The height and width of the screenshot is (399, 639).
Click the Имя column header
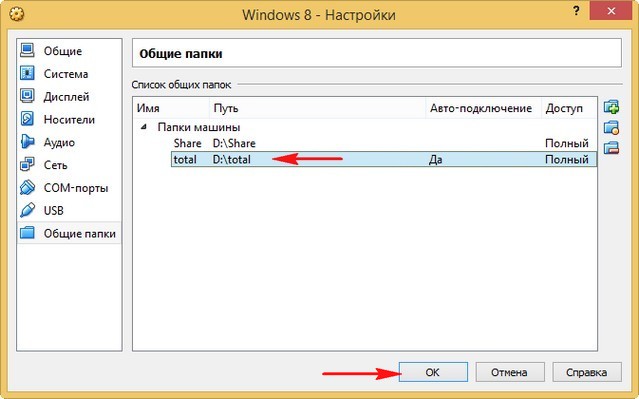(171, 108)
